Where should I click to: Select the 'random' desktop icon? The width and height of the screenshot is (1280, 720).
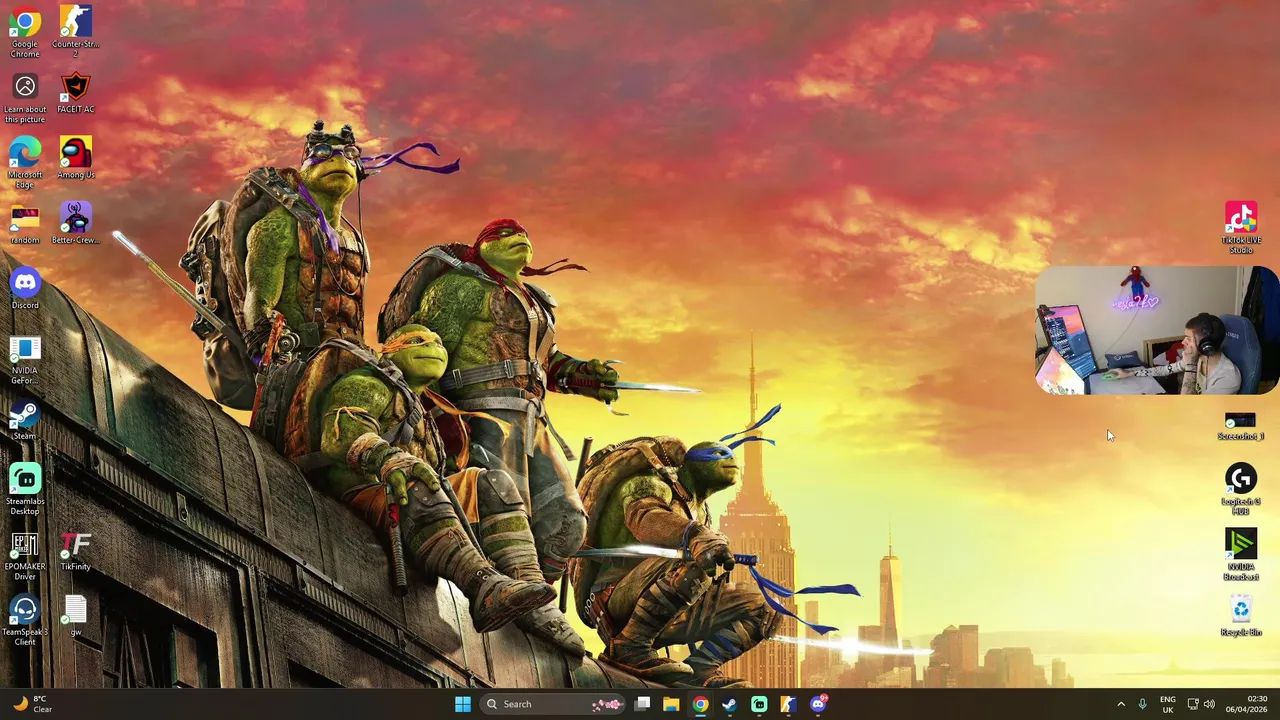(x=25, y=224)
